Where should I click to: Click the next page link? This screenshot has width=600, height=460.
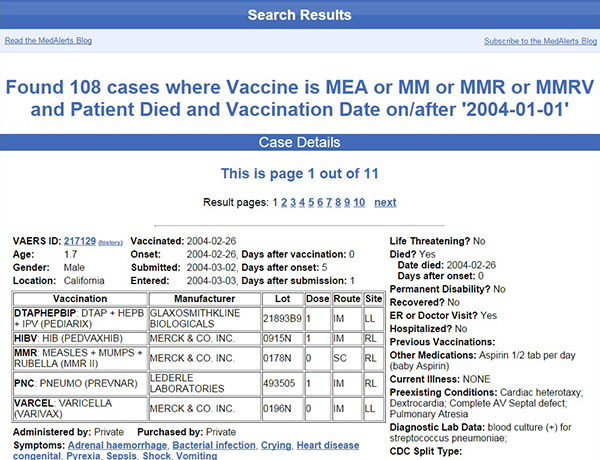385,202
